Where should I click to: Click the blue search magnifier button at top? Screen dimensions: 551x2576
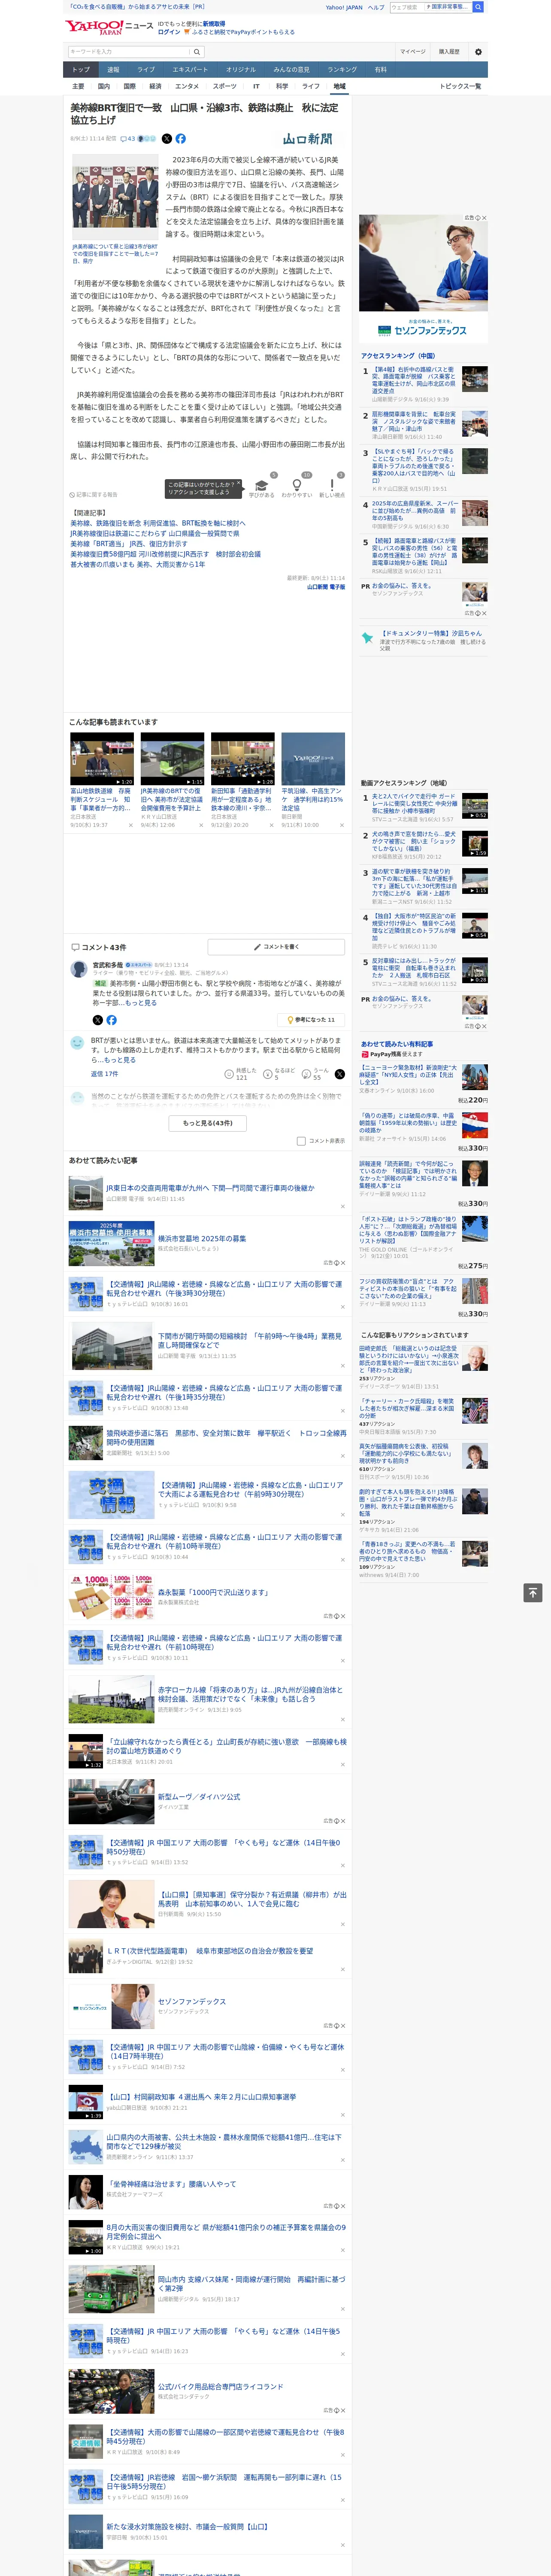[x=478, y=7]
